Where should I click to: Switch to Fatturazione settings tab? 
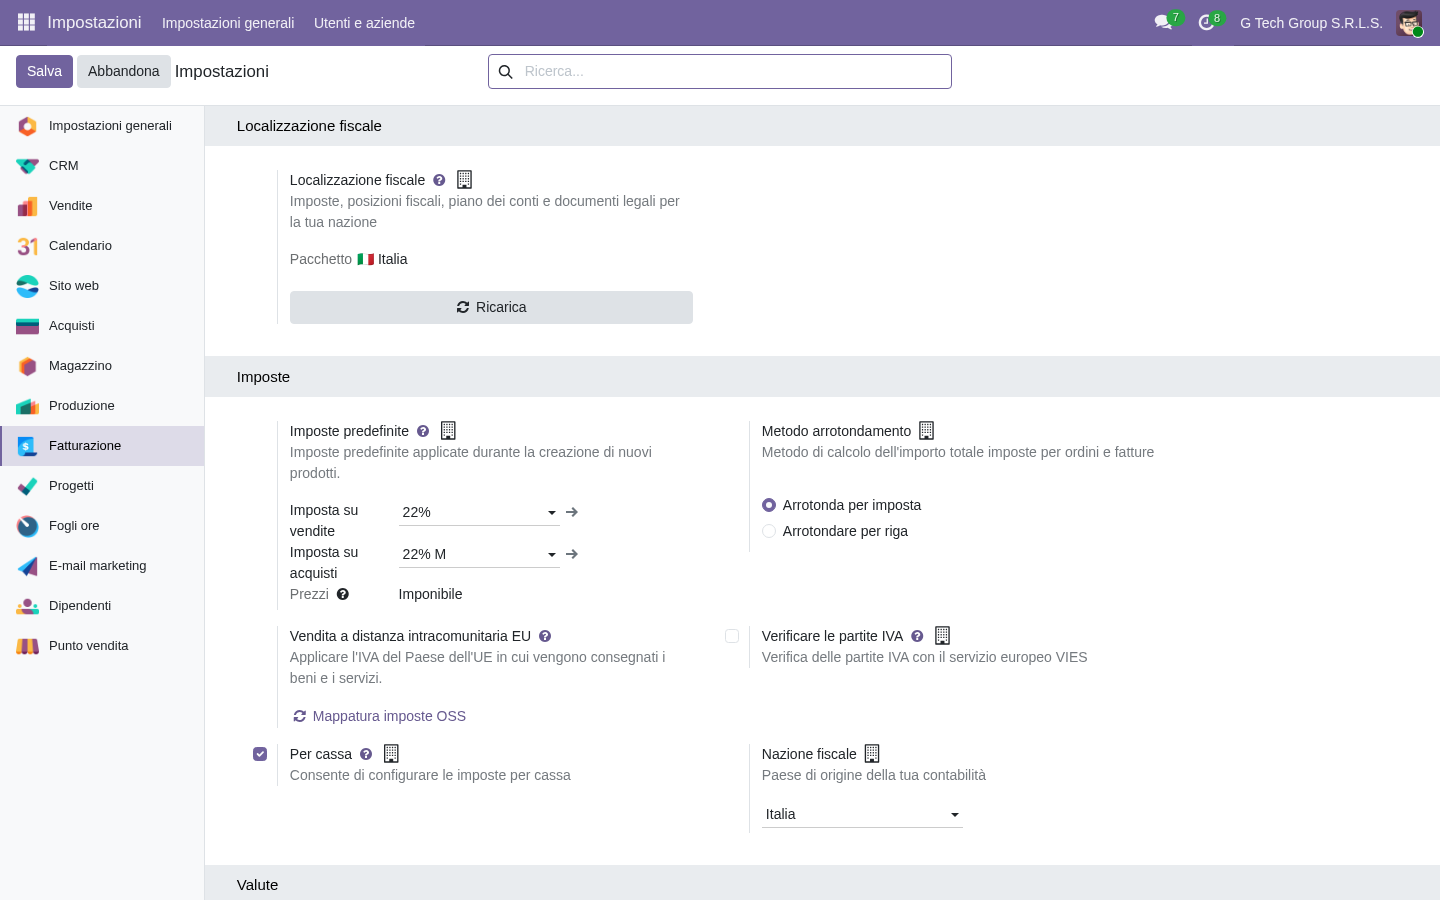pyautogui.click(x=102, y=446)
